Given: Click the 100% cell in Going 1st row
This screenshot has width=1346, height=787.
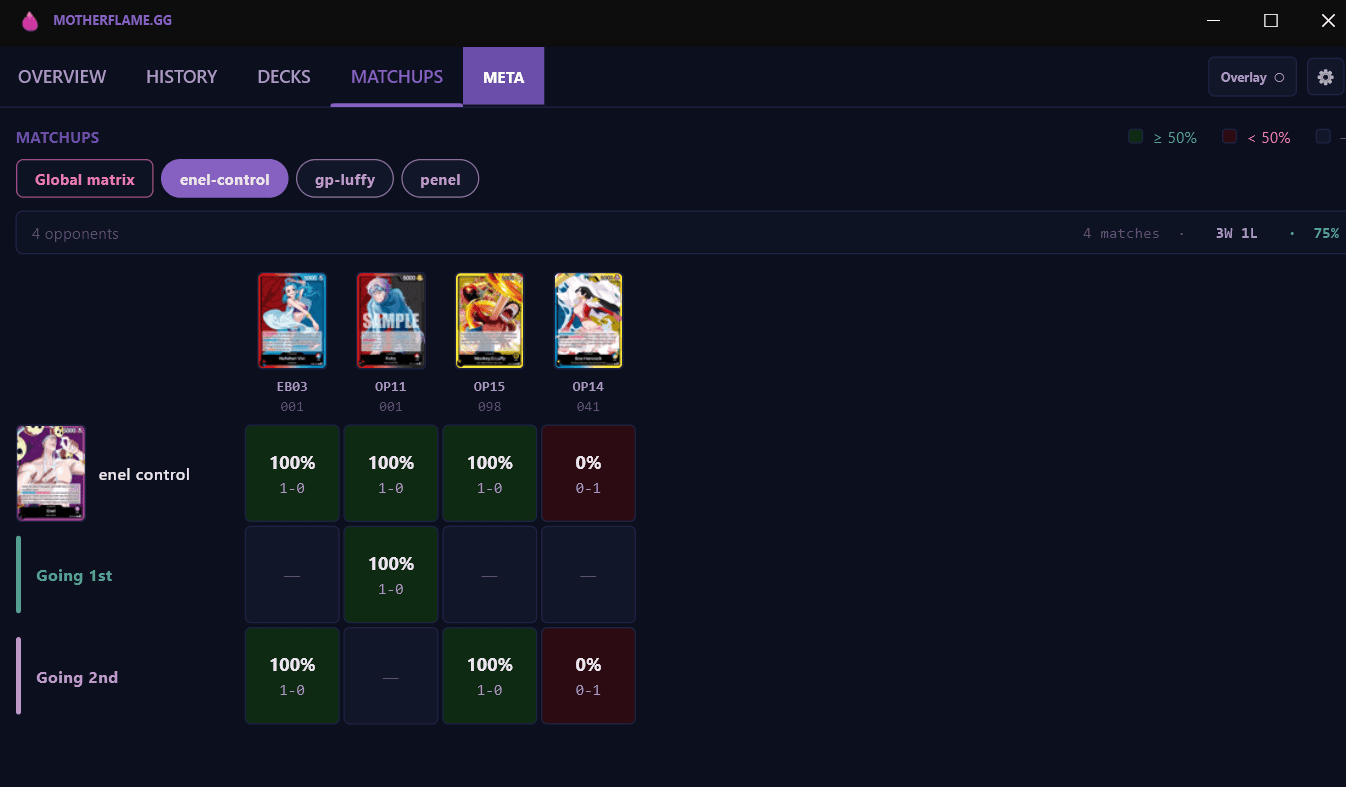Looking at the screenshot, I should click(391, 575).
